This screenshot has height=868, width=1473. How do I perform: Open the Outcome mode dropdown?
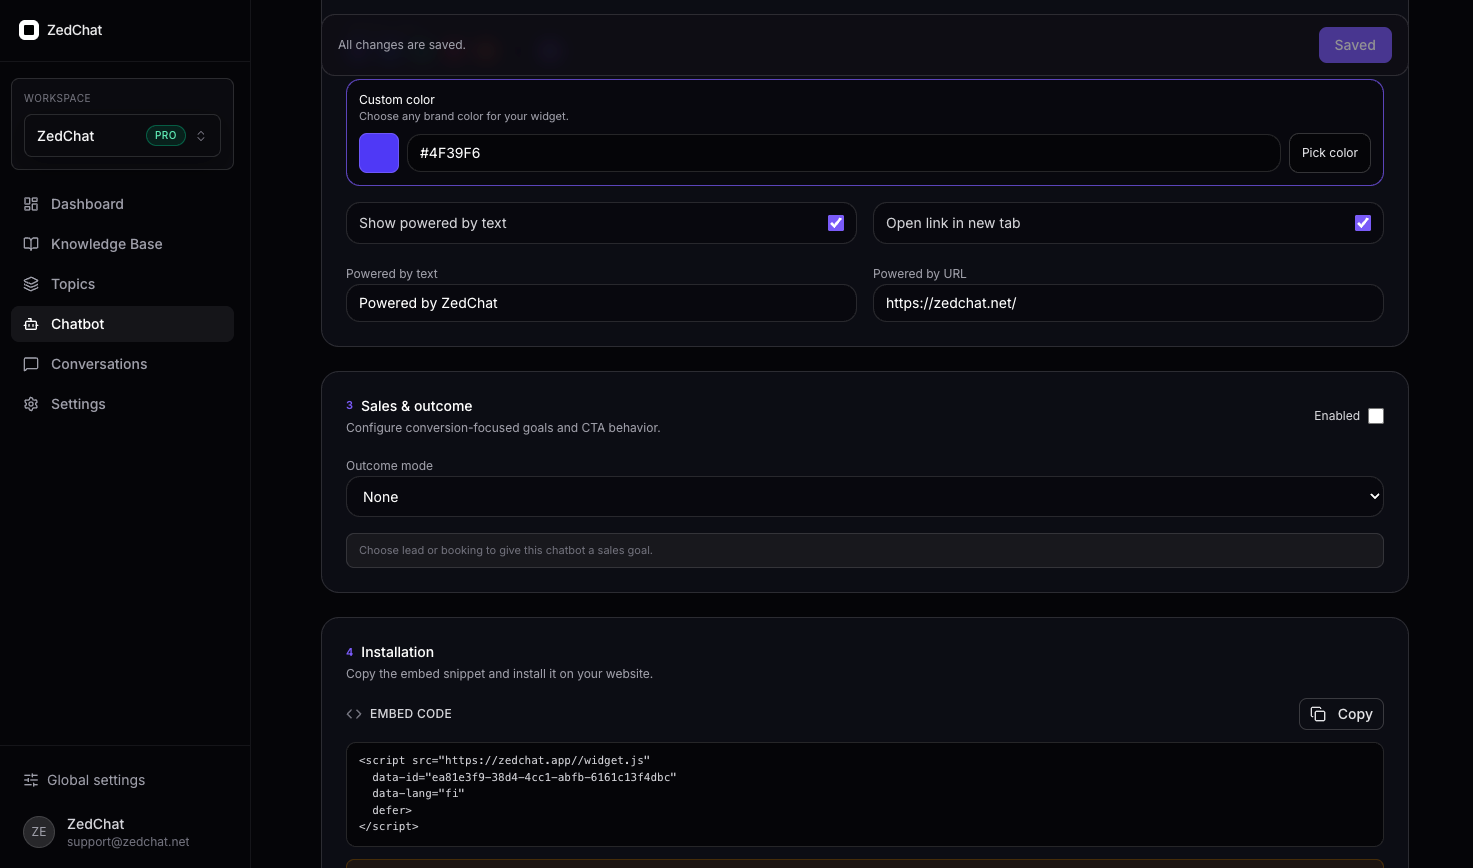point(864,496)
